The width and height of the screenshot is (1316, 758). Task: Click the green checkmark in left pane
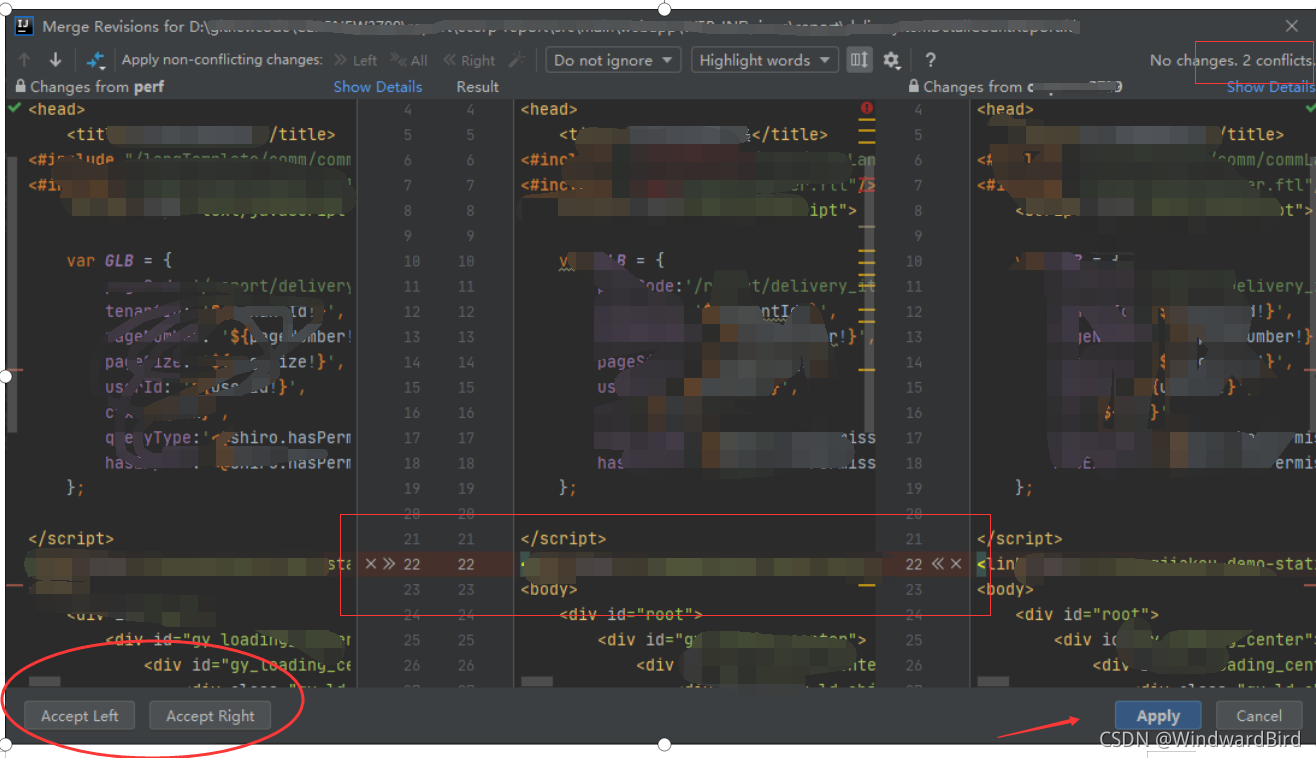(x=13, y=107)
